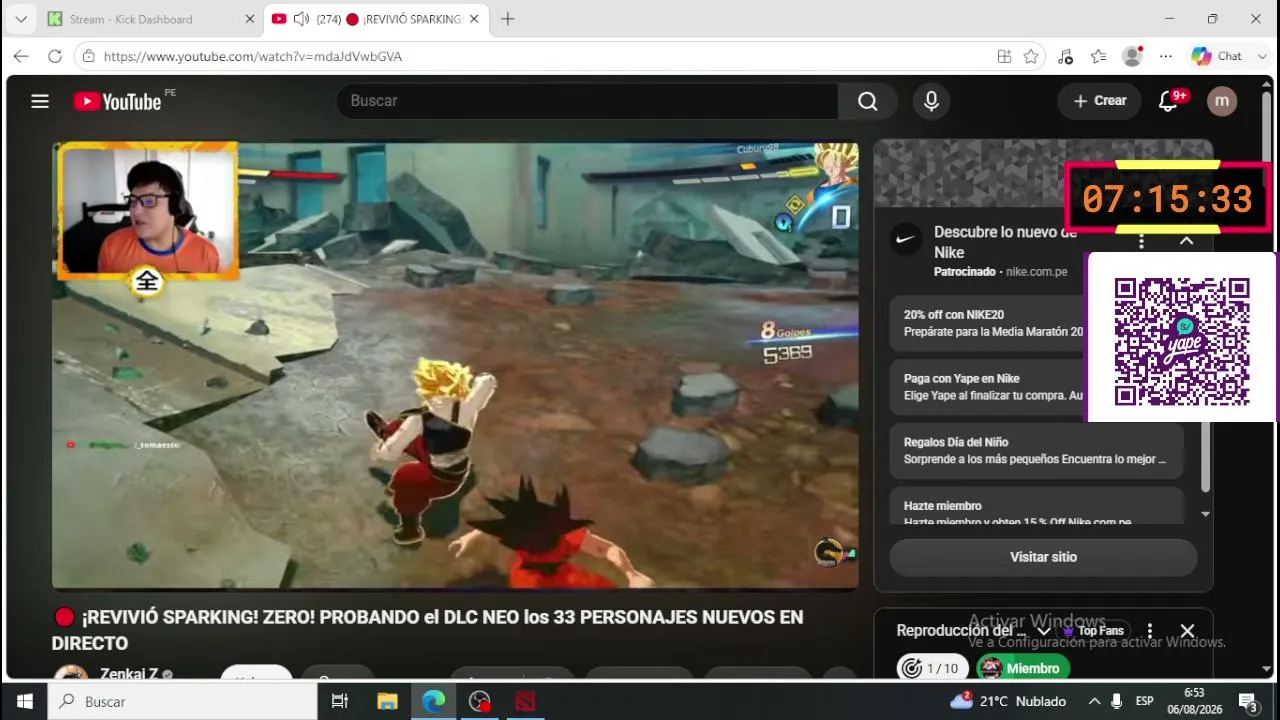Go to YouTube home via logo
Image resolution: width=1280 pixels, height=720 pixels.
click(x=118, y=101)
